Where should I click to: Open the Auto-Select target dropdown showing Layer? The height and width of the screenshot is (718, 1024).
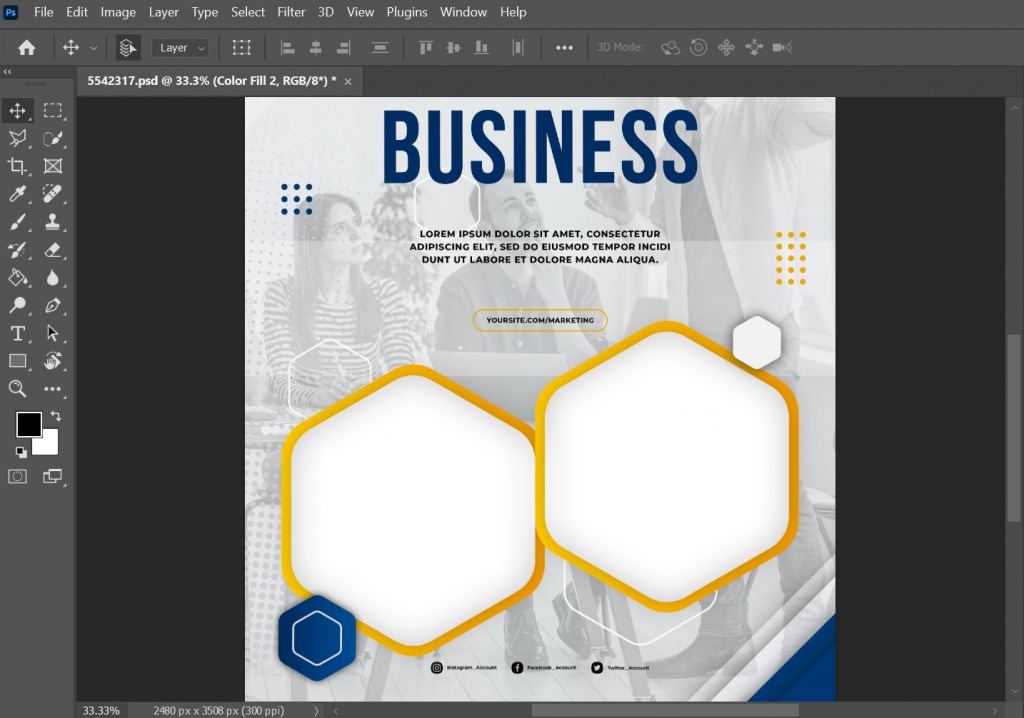[180, 47]
